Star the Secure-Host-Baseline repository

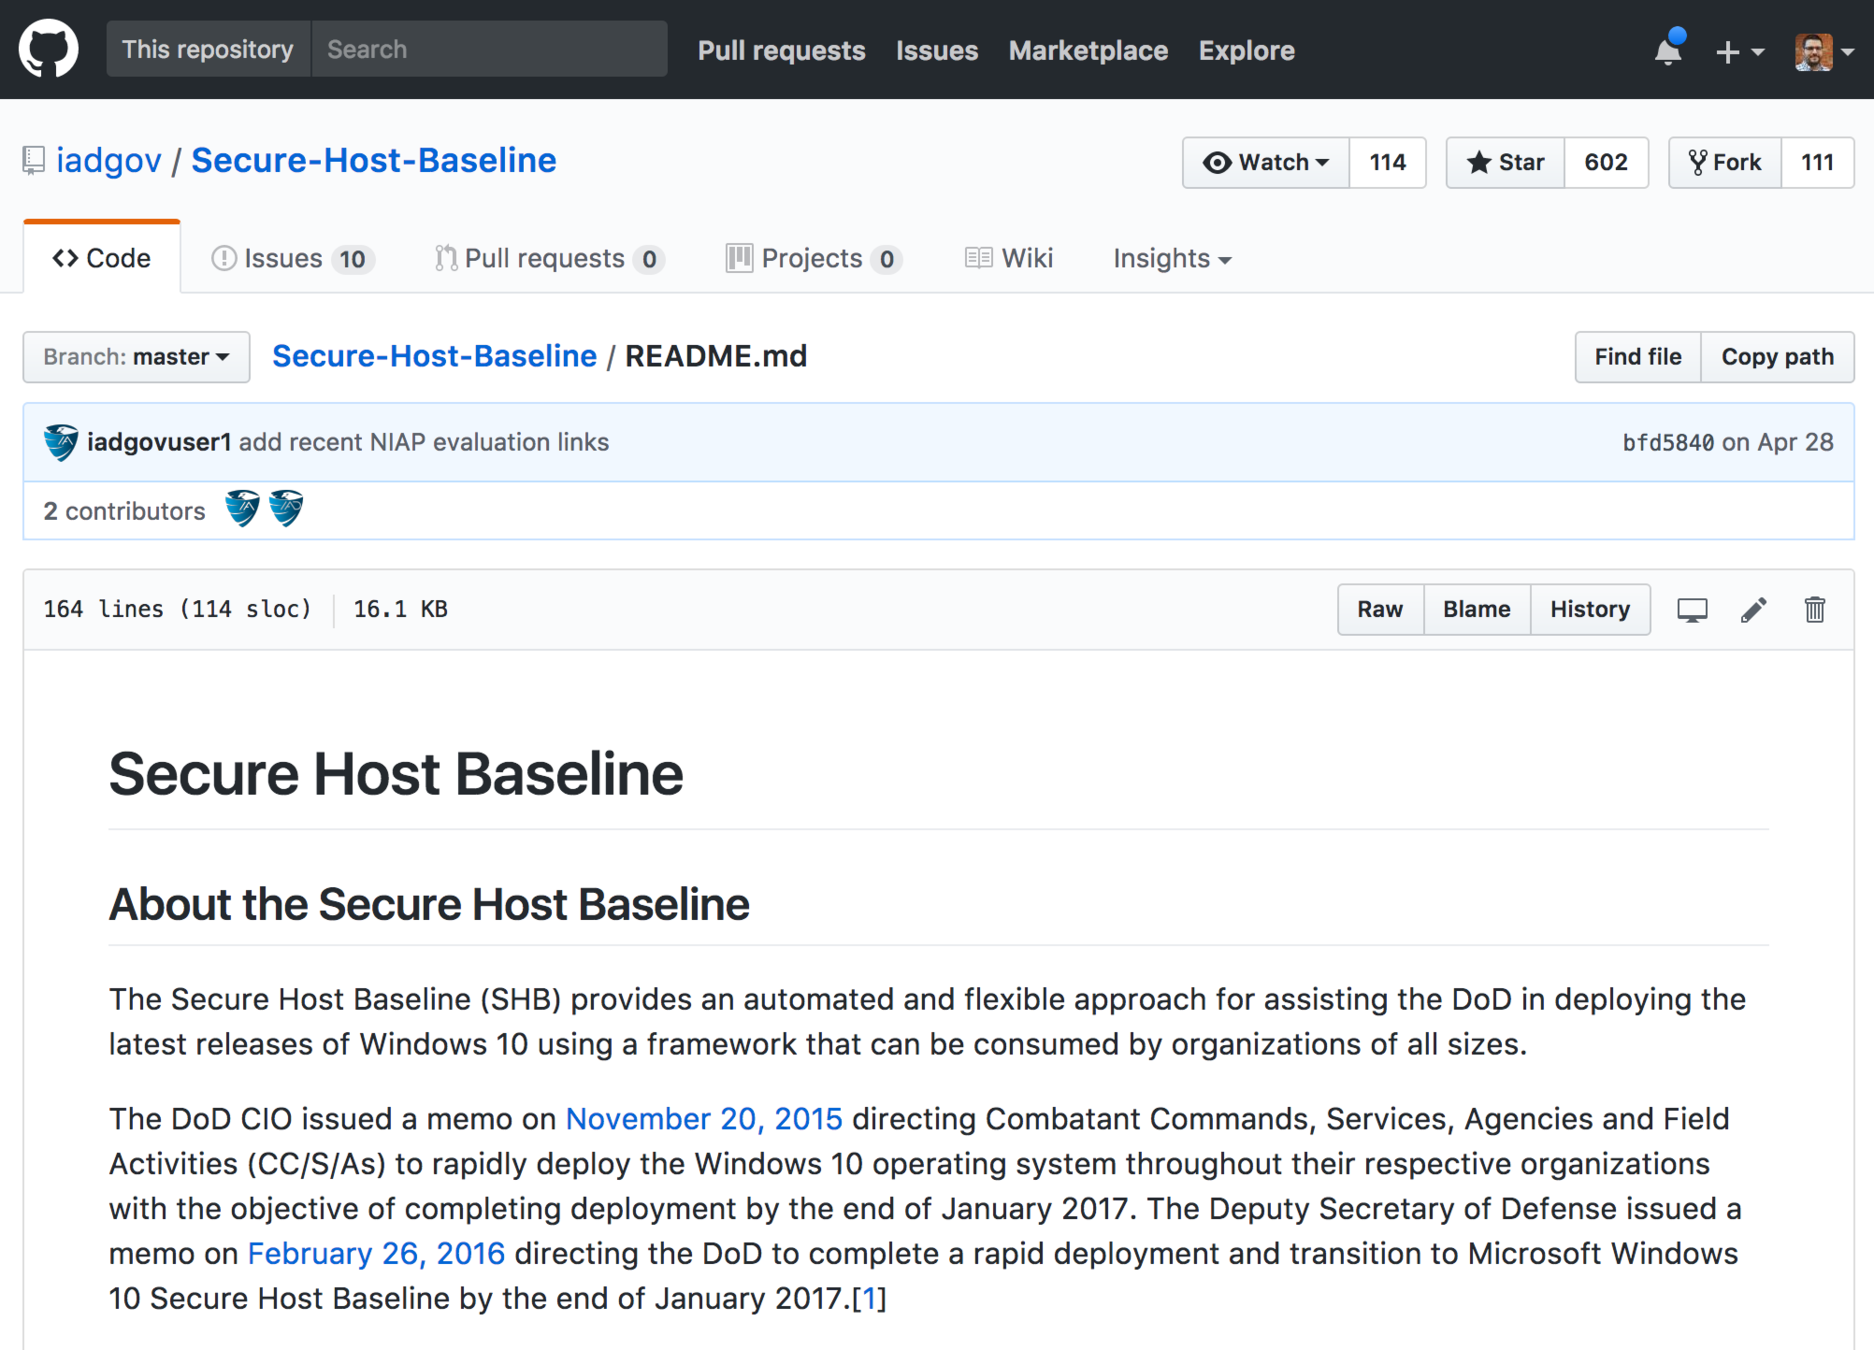tap(1505, 162)
